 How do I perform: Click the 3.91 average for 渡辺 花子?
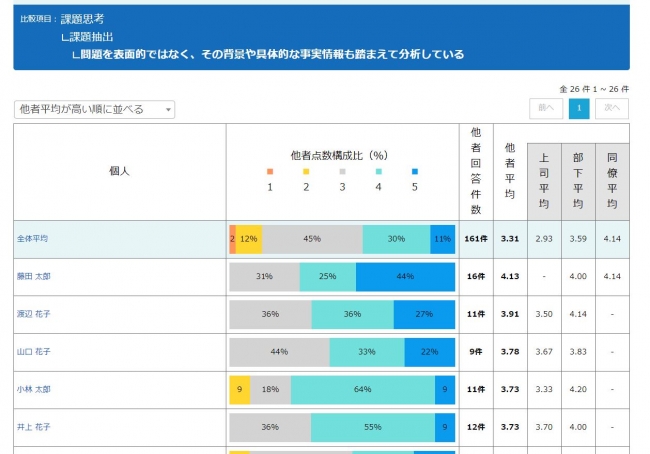point(510,314)
